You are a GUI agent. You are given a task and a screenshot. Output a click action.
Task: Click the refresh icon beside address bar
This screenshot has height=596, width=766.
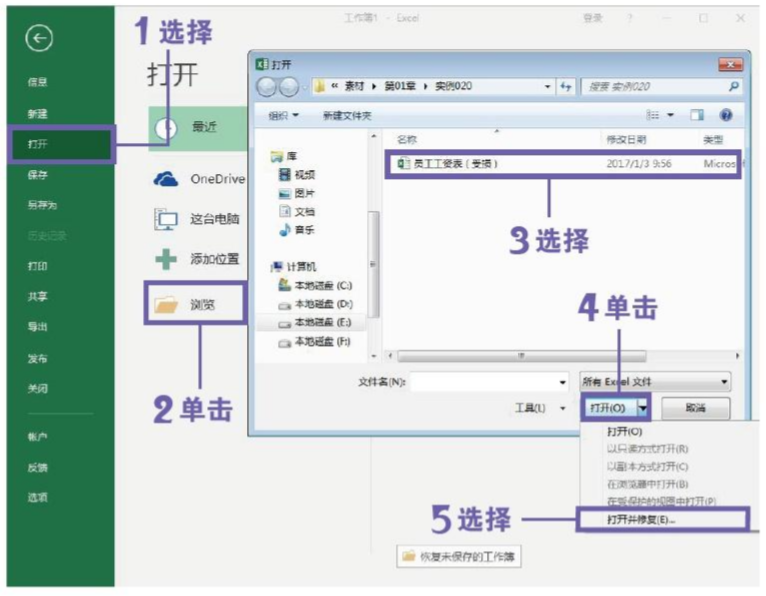566,86
